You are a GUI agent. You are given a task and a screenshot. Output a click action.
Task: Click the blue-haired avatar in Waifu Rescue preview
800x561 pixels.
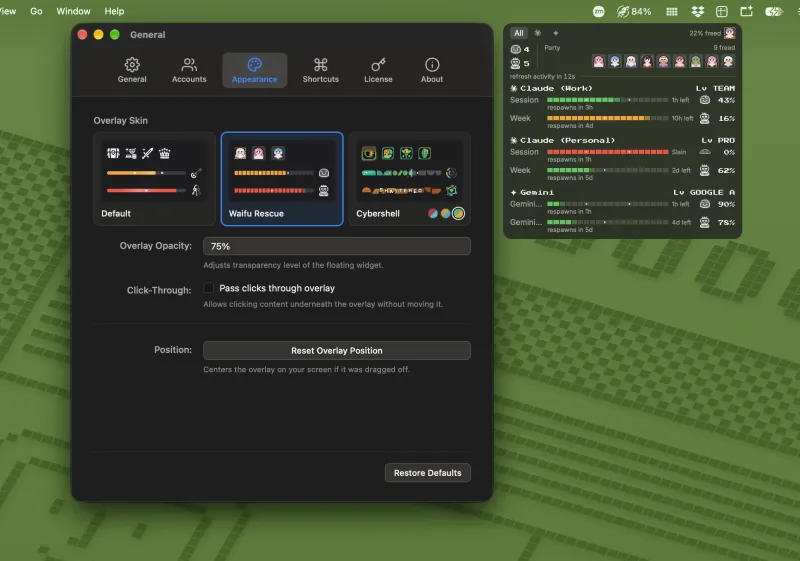(278, 153)
